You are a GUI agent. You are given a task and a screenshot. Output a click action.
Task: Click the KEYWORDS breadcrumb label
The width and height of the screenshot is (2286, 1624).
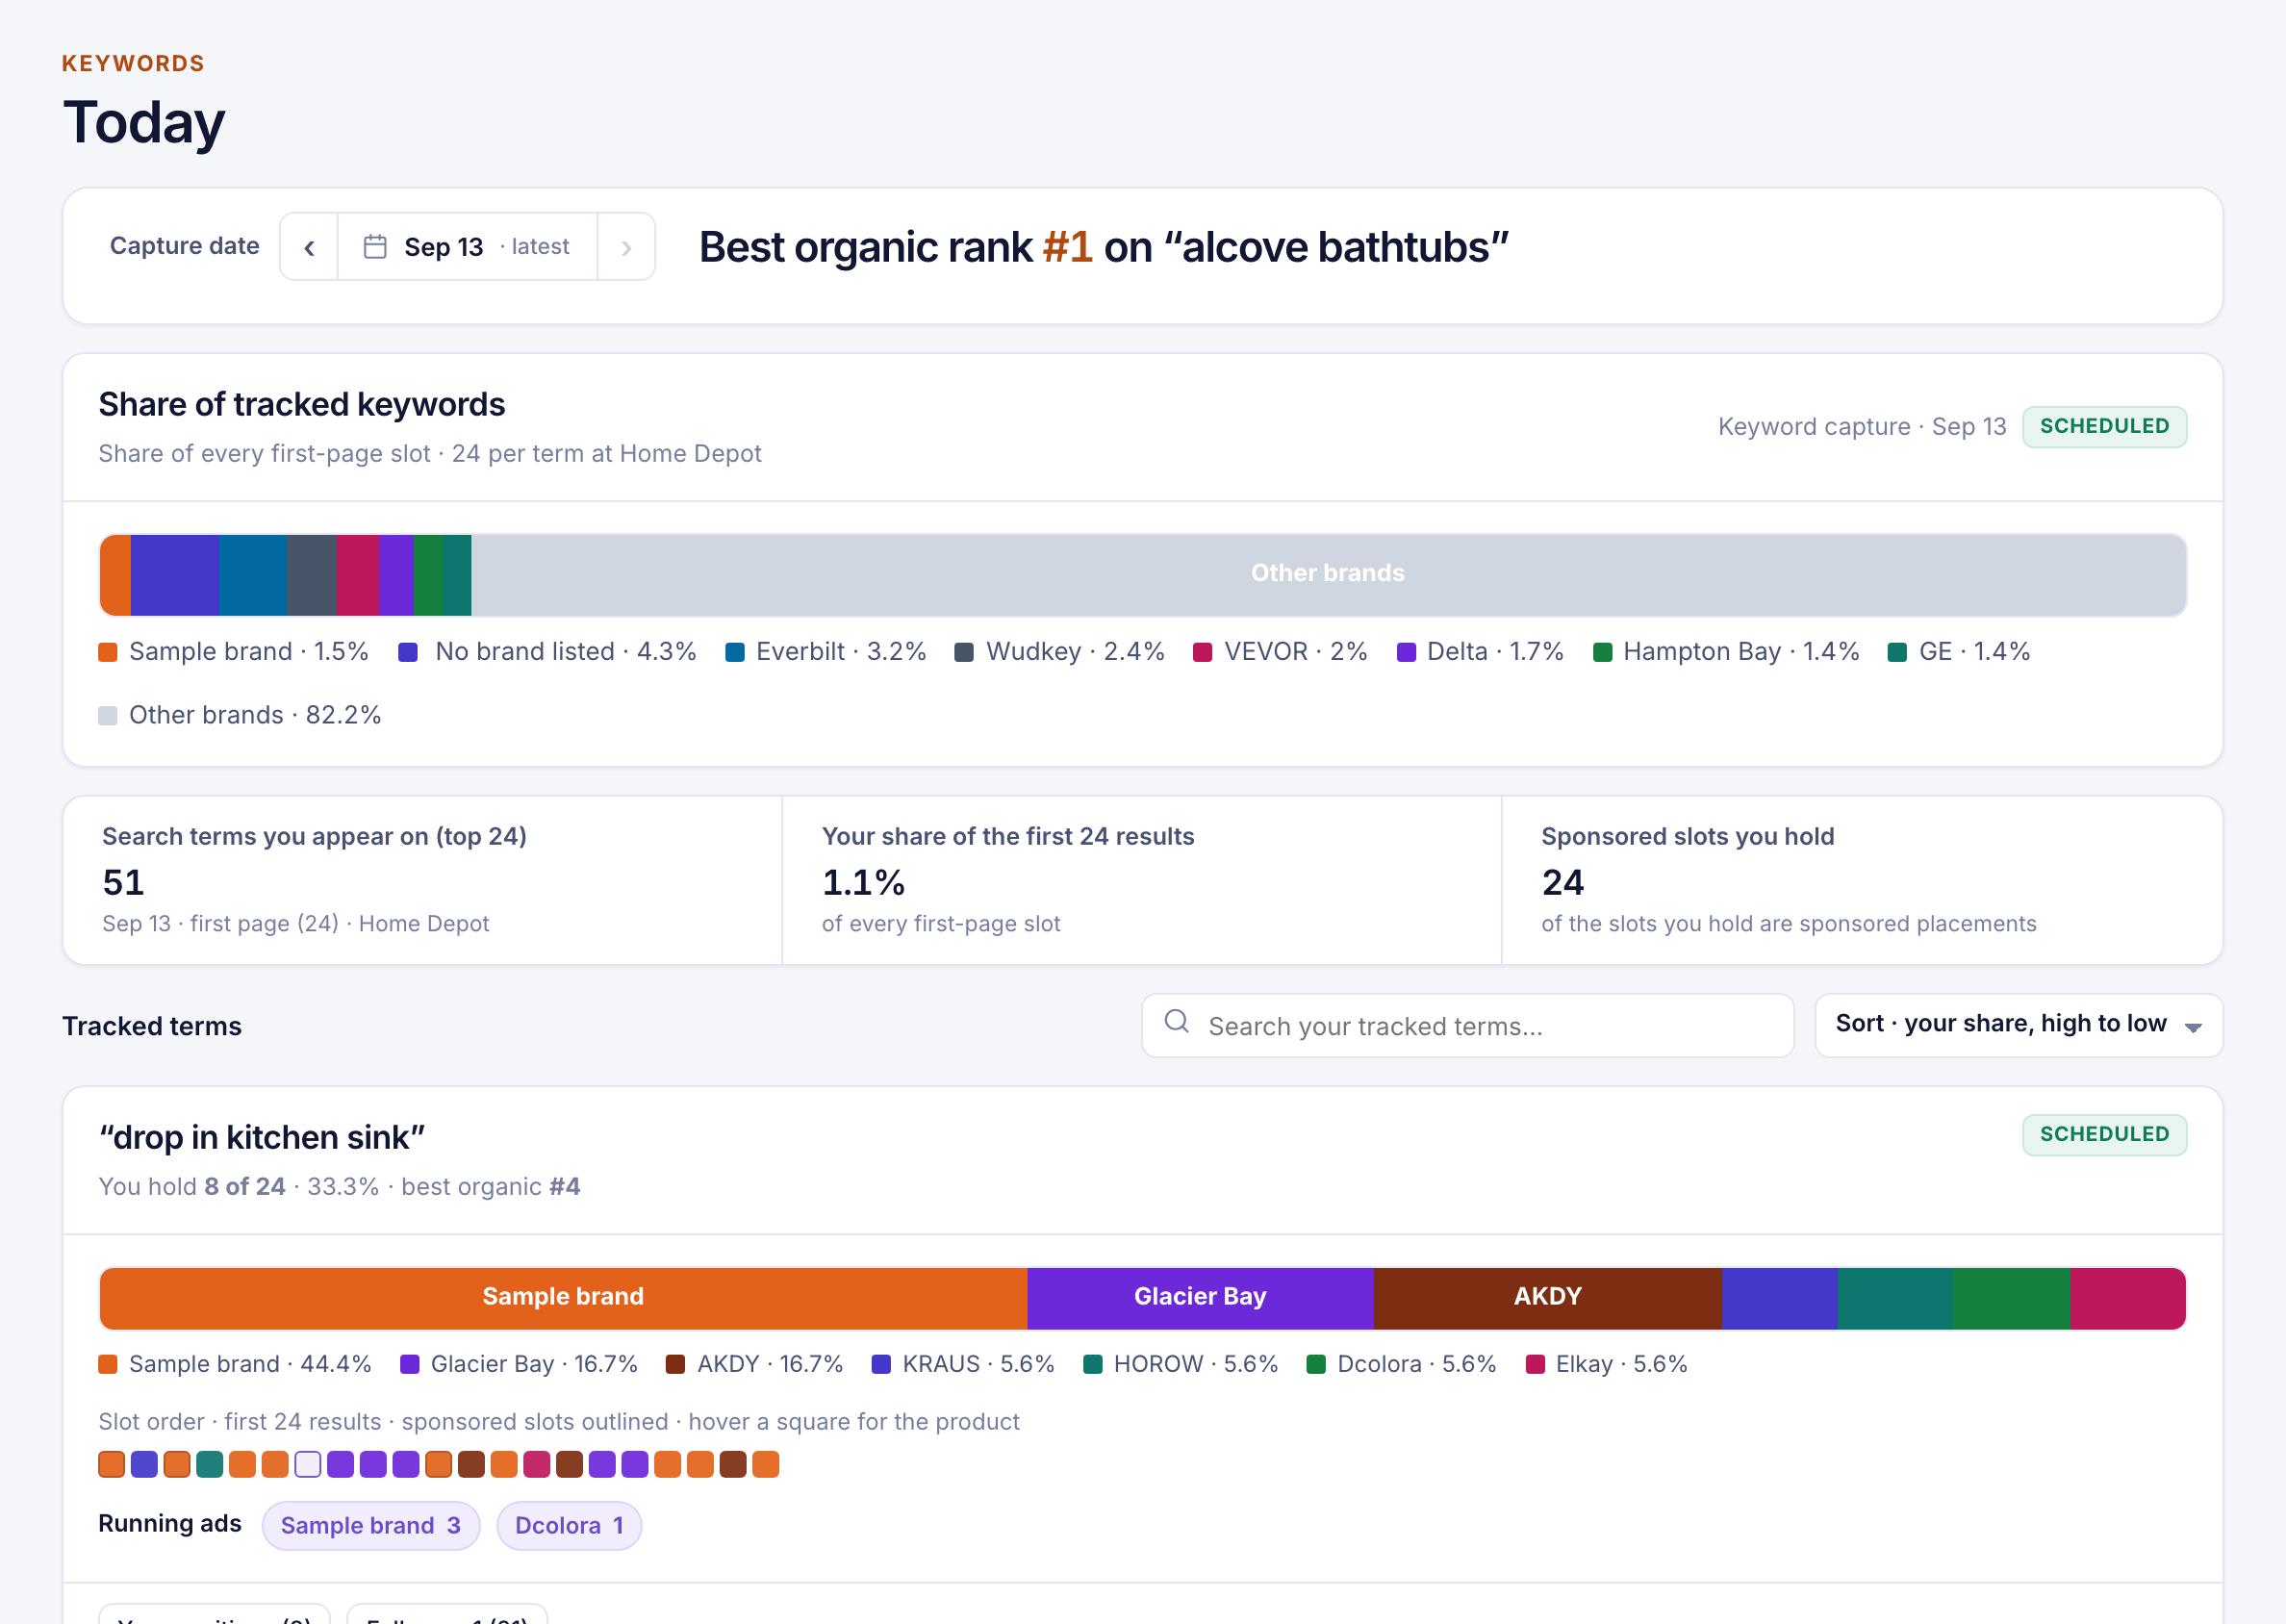pos(133,63)
